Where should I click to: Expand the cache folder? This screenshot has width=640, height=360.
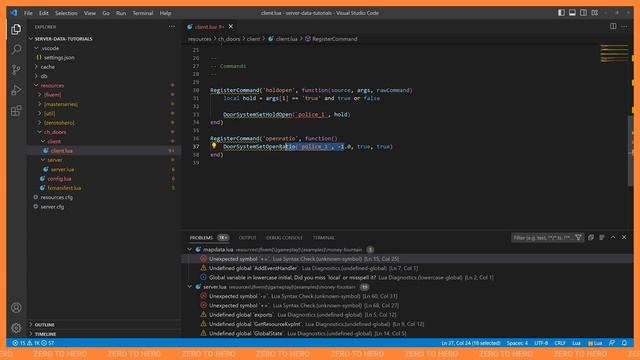tap(47, 67)
